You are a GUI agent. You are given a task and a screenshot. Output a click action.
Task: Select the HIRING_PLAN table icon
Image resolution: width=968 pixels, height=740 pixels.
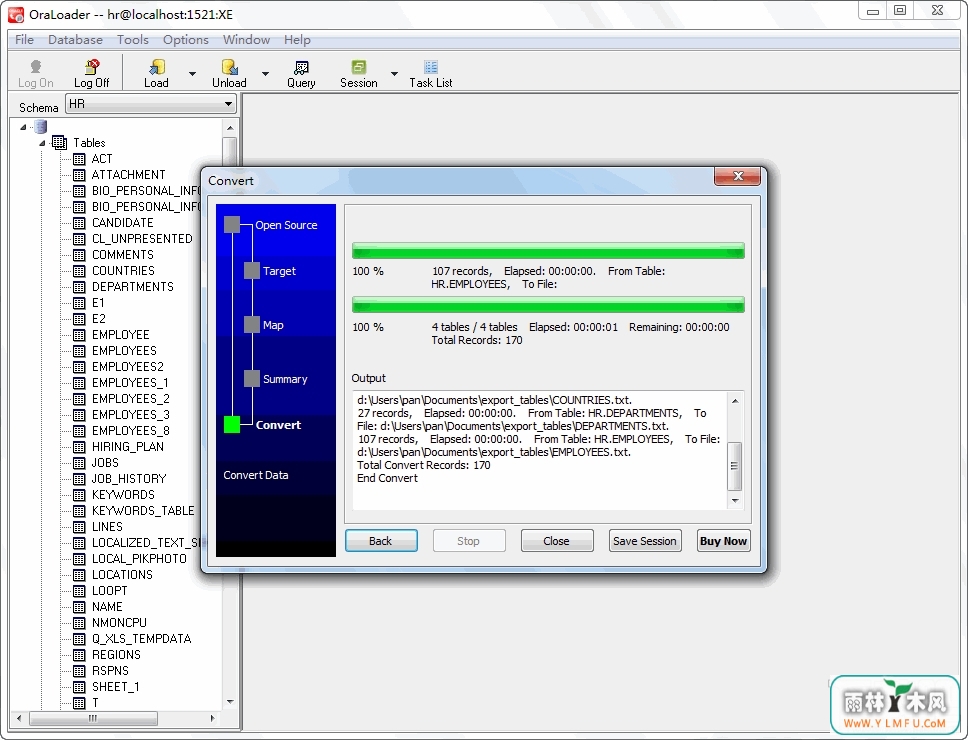click(79, 447)
